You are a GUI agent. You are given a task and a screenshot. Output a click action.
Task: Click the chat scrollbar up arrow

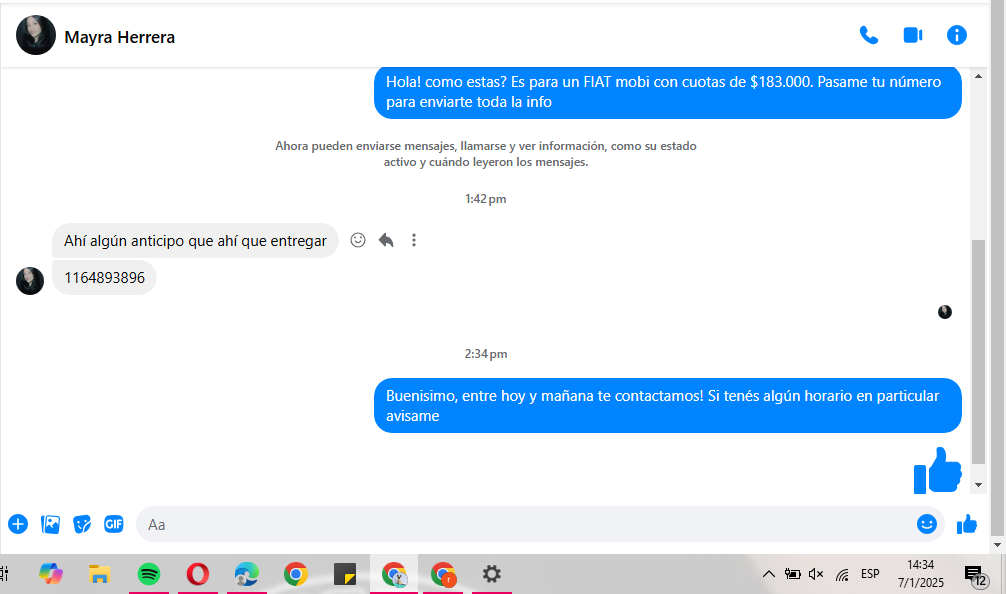[978, 76]
